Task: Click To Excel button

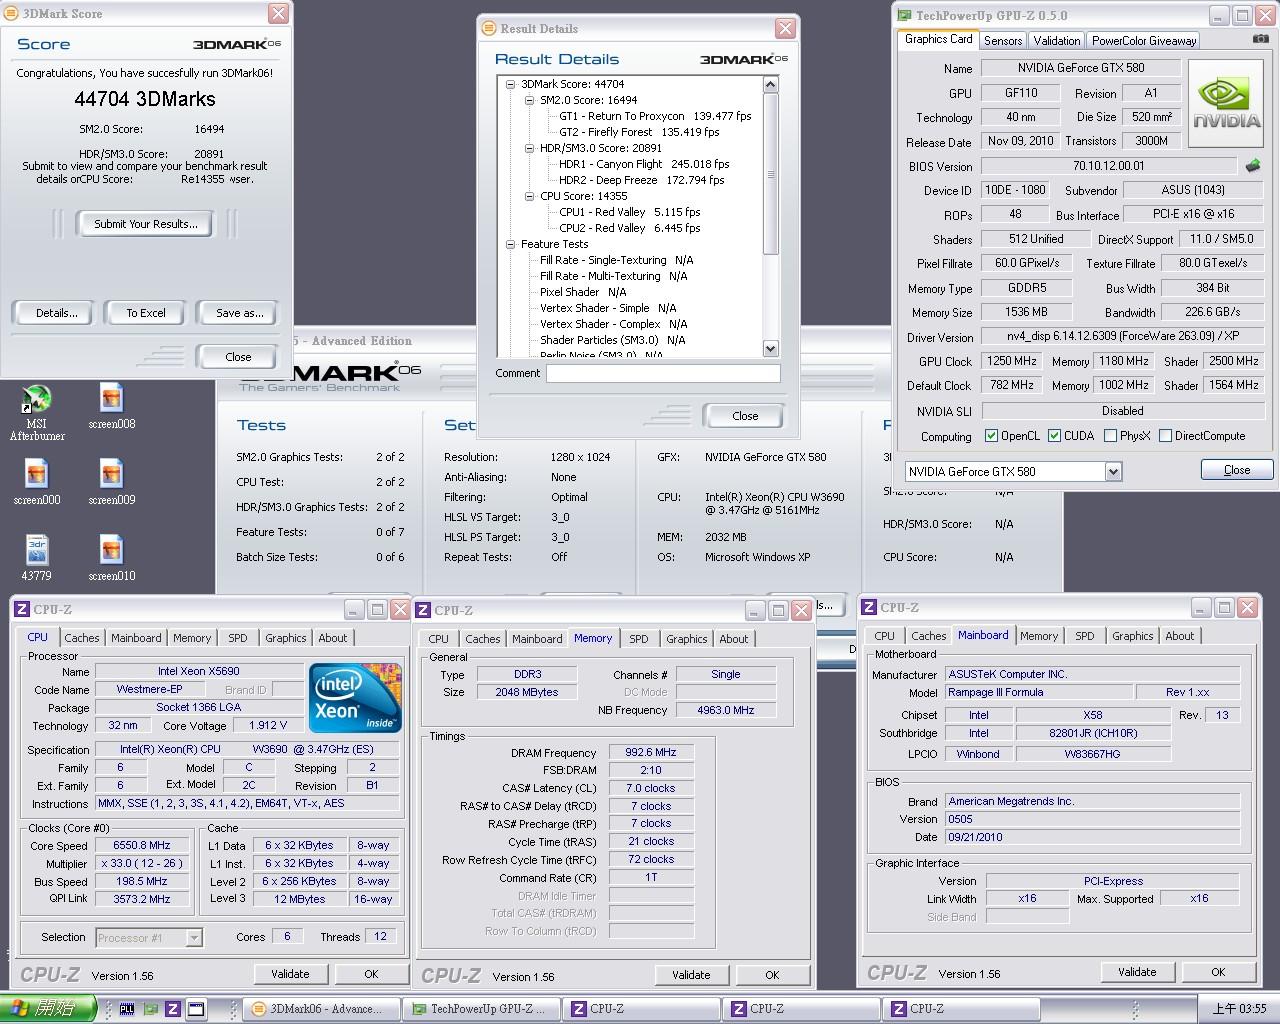Action: [146, 313]
